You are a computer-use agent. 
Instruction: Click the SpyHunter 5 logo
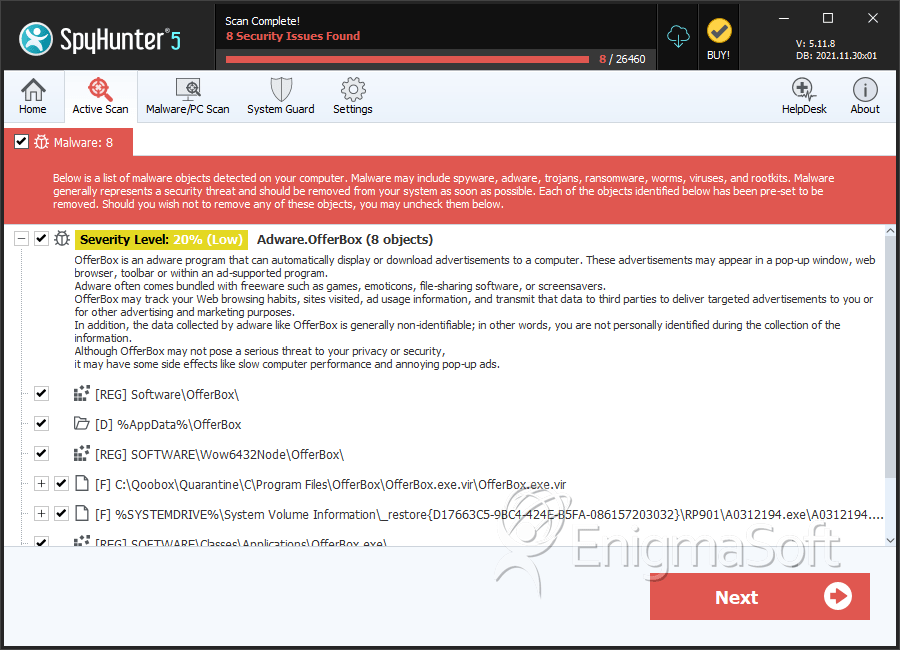point(100,39)
